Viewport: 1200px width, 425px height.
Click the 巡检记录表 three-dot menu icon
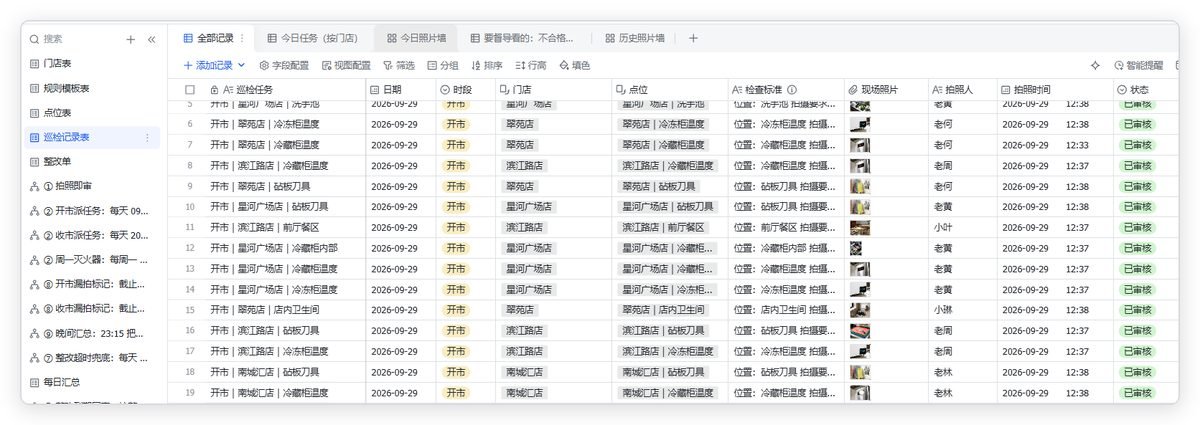click(x=148, y=137)
